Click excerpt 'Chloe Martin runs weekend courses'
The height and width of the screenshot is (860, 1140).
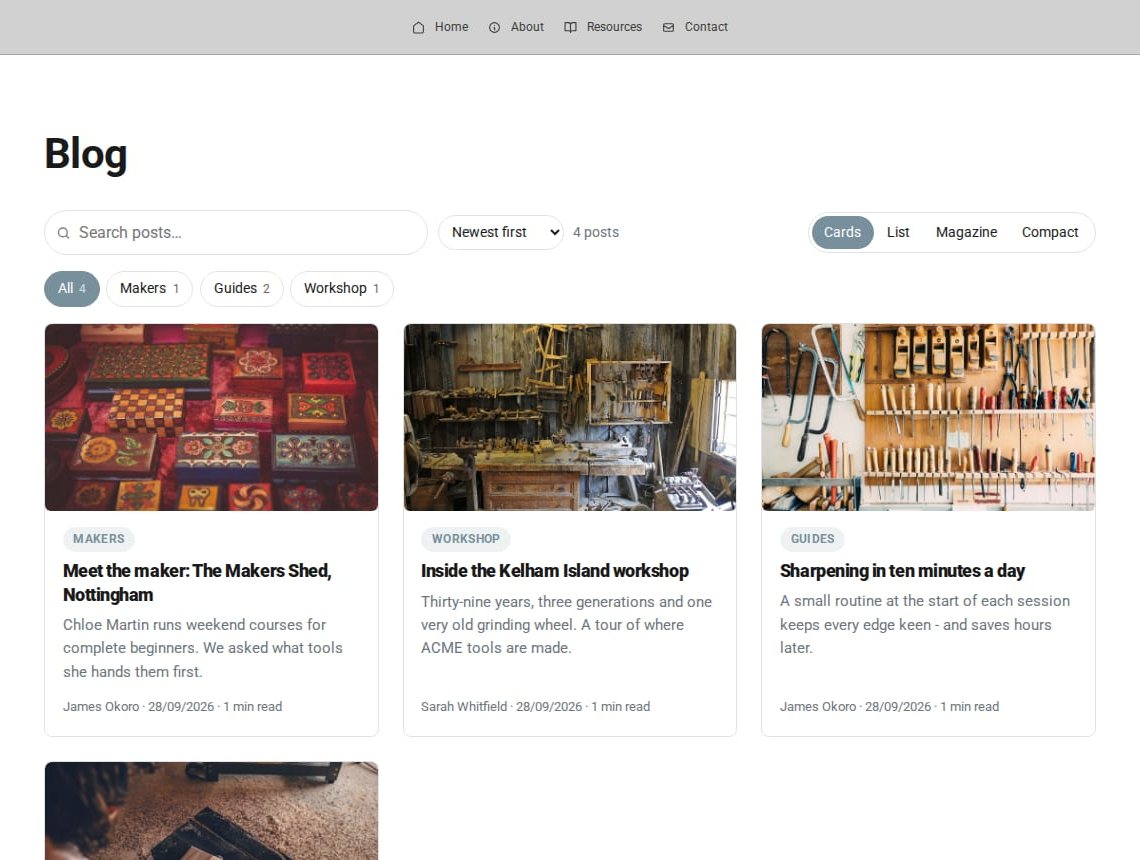[x=203, y=648]
